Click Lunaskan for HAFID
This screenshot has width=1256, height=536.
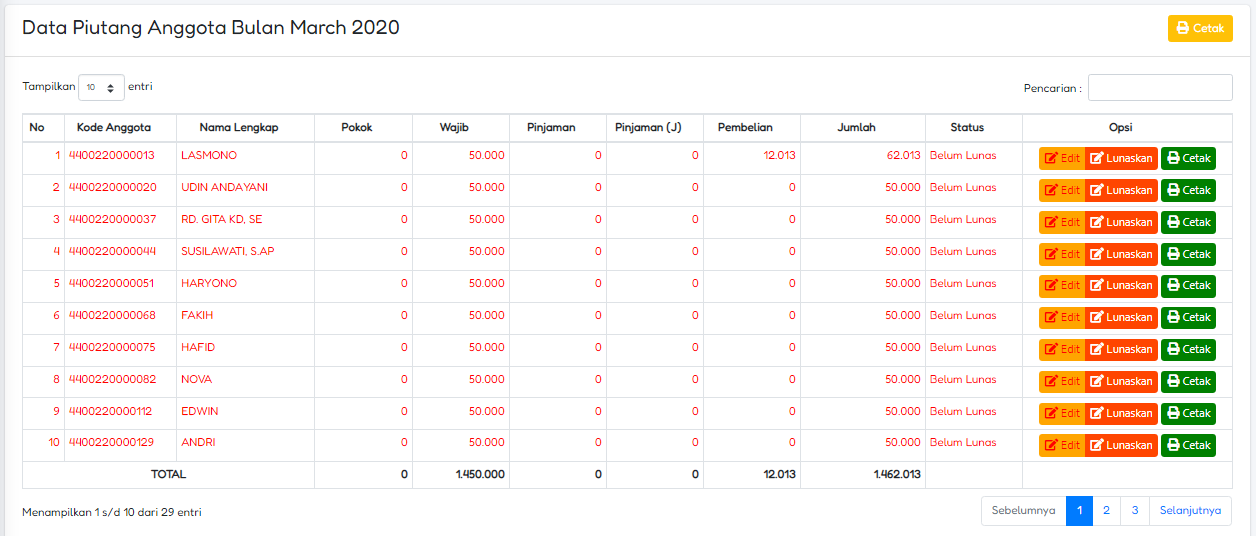pos(1121,350)
